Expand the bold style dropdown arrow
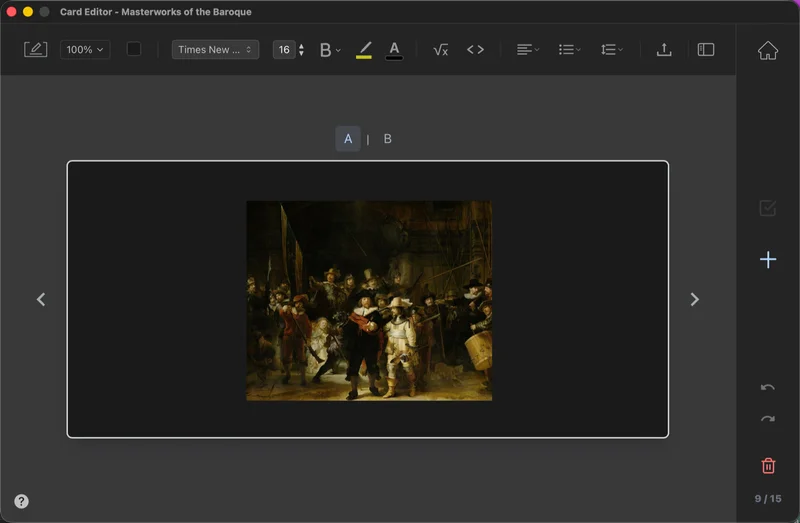This screenshot has width=800, height=523. pos(338,50)
